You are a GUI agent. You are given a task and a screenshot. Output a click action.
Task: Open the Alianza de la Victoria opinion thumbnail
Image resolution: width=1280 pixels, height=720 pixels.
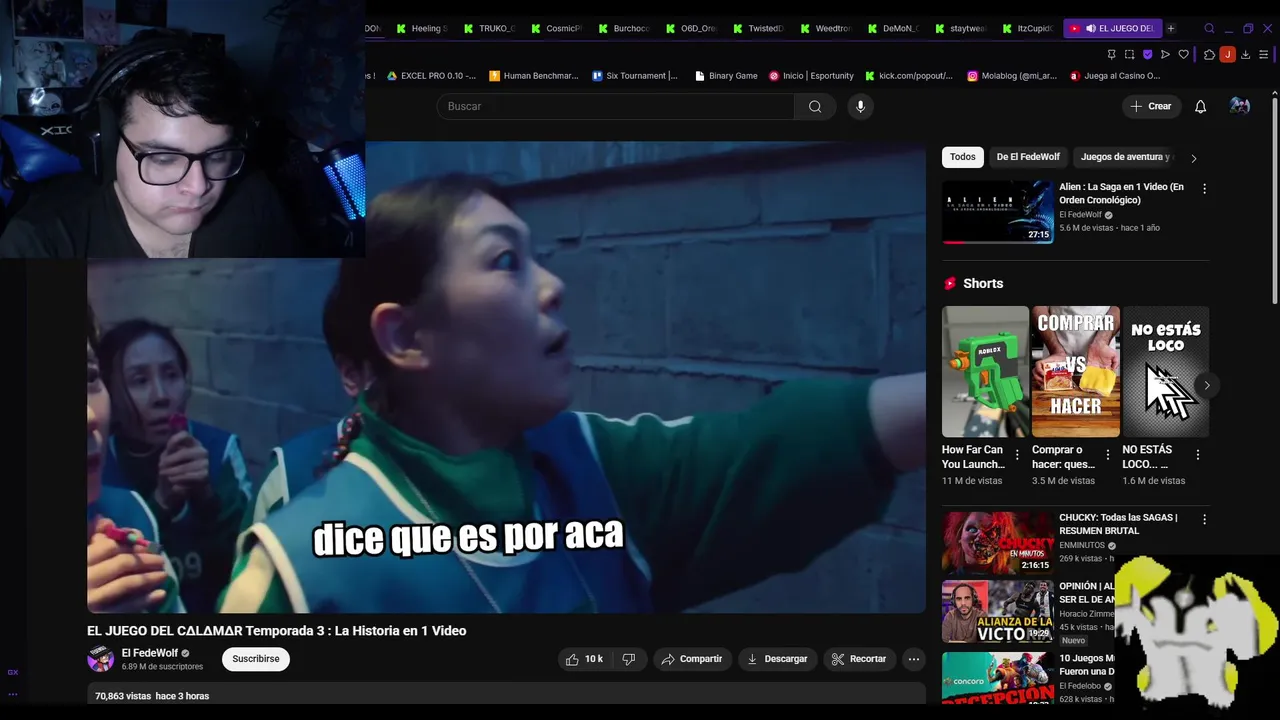997,611
